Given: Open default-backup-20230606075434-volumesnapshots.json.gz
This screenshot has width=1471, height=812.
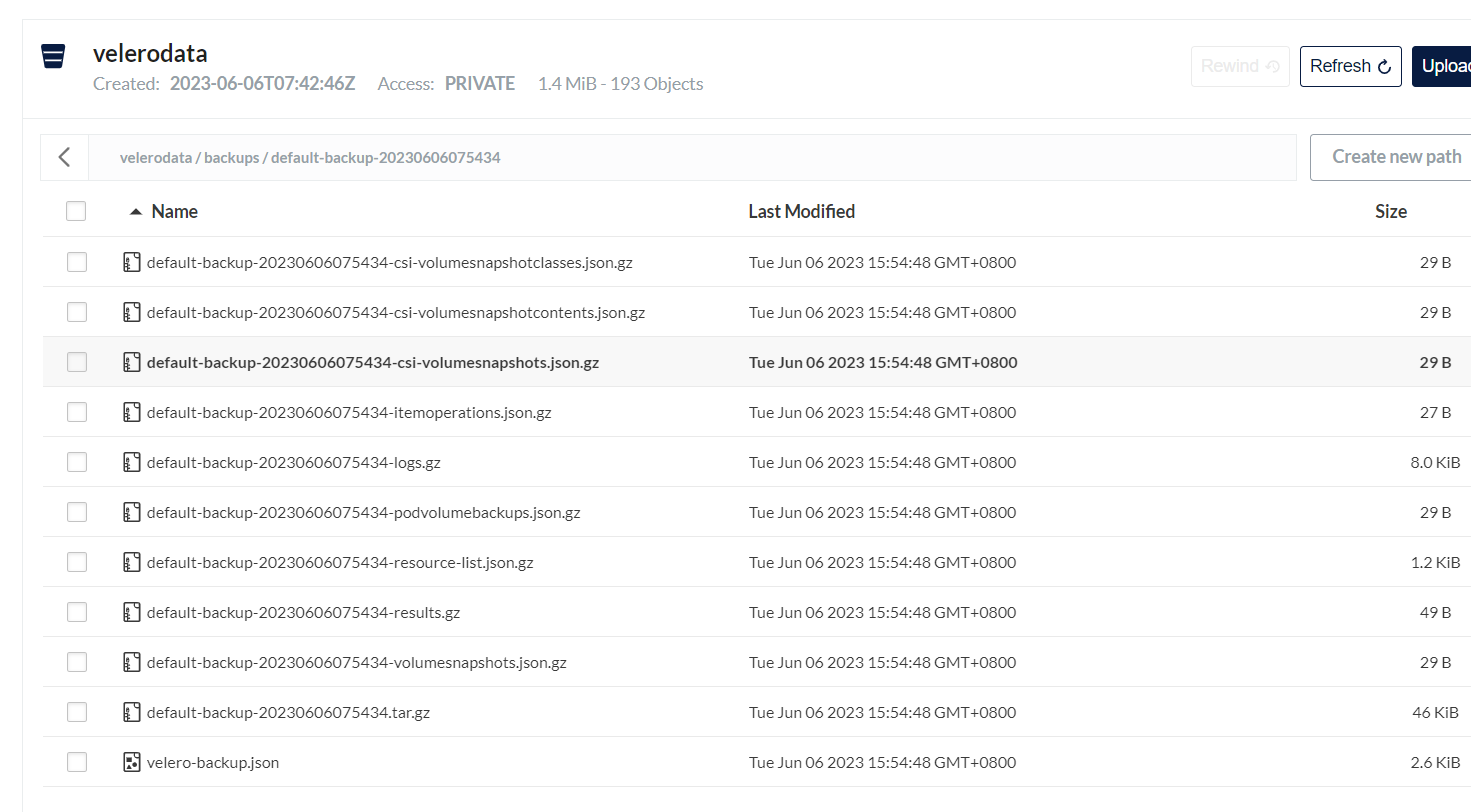Looking at the screenshot, I should pos(357,663).
